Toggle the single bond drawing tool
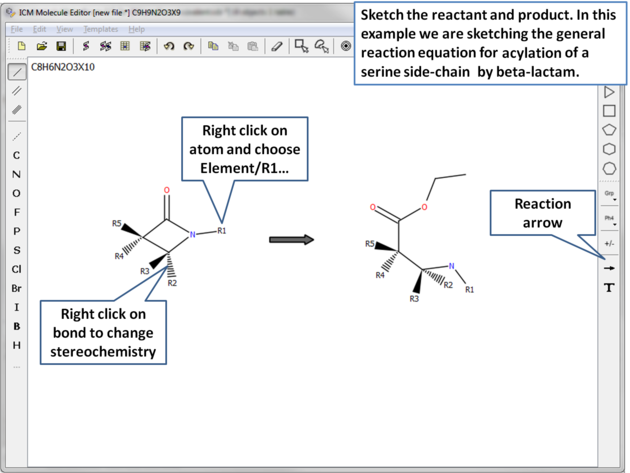Image resolution: width=630 pixels, height=473 pixels. point(17,72)
